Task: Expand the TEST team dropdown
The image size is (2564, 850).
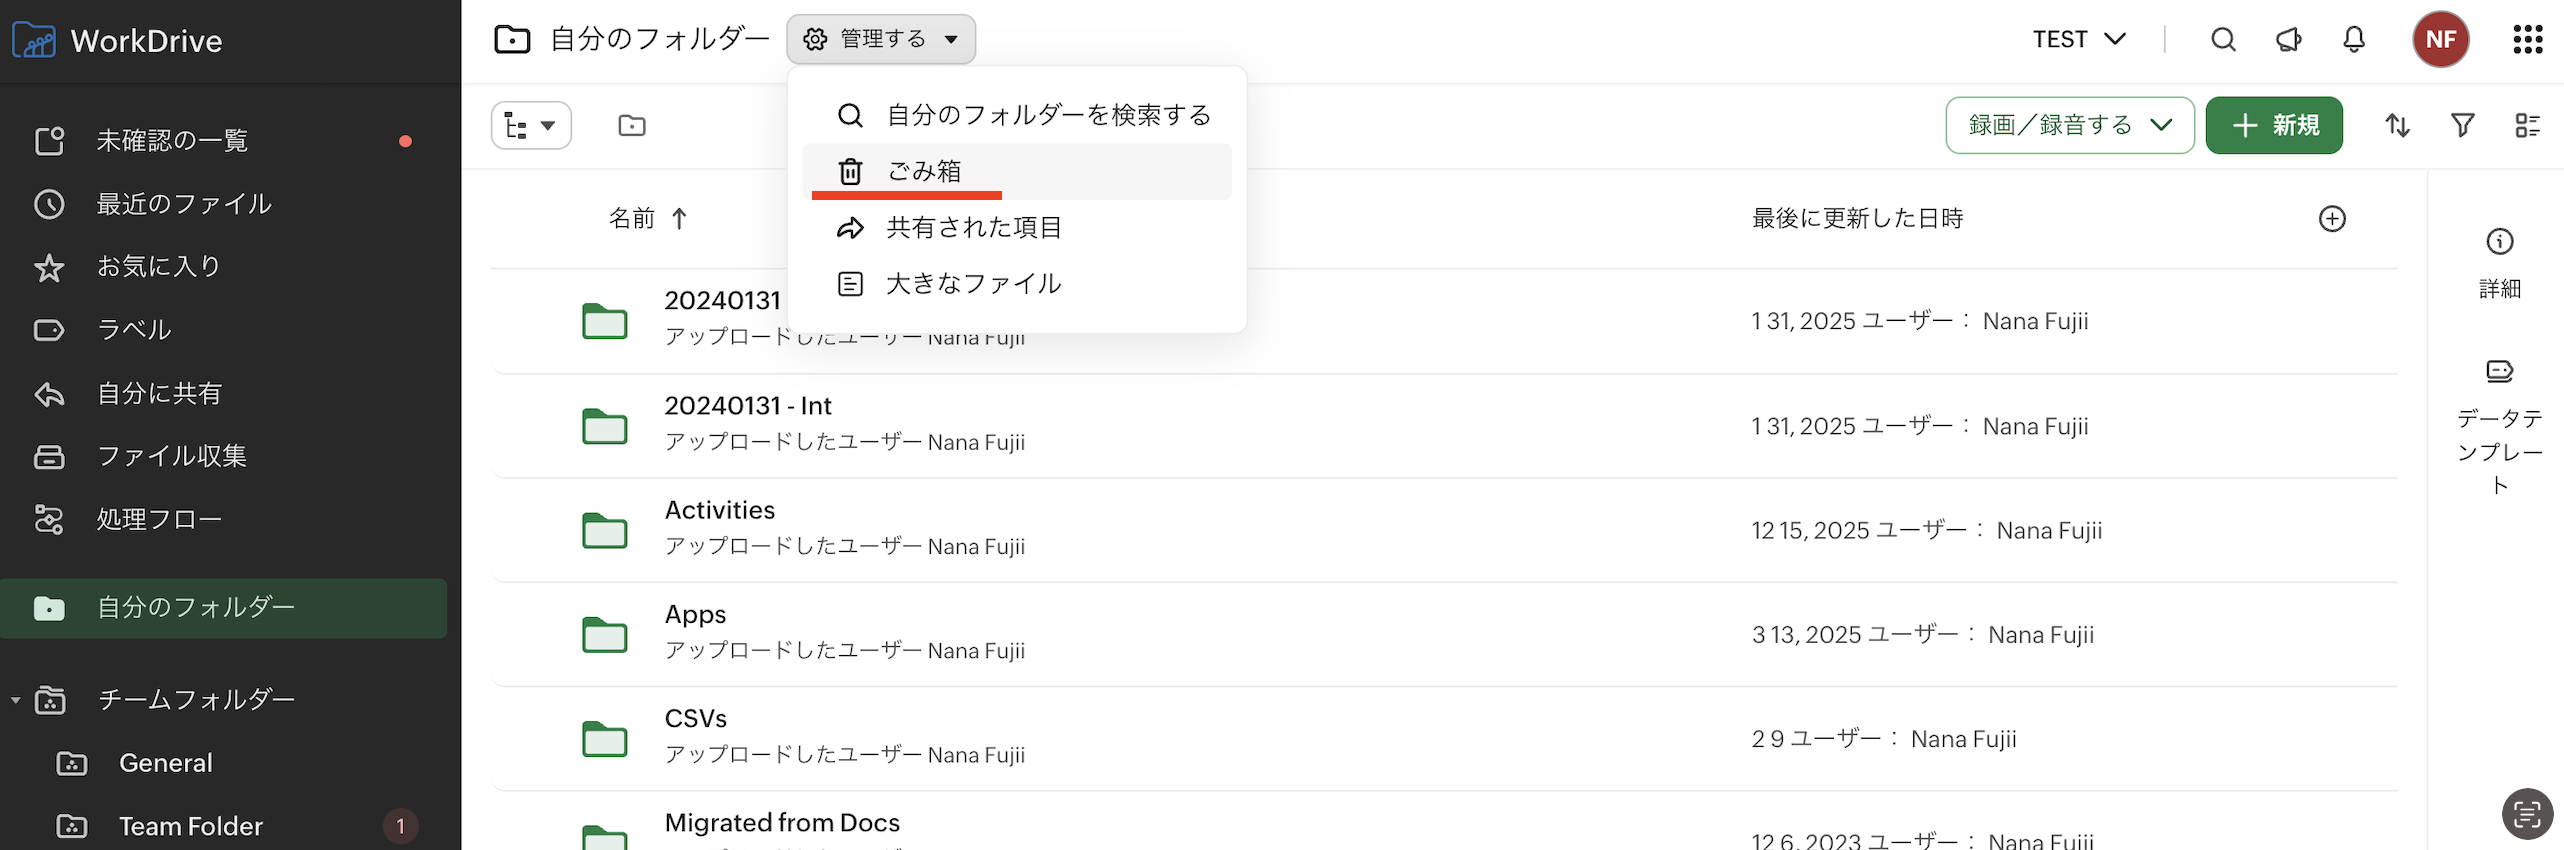Action: (x=2079, y=39)
